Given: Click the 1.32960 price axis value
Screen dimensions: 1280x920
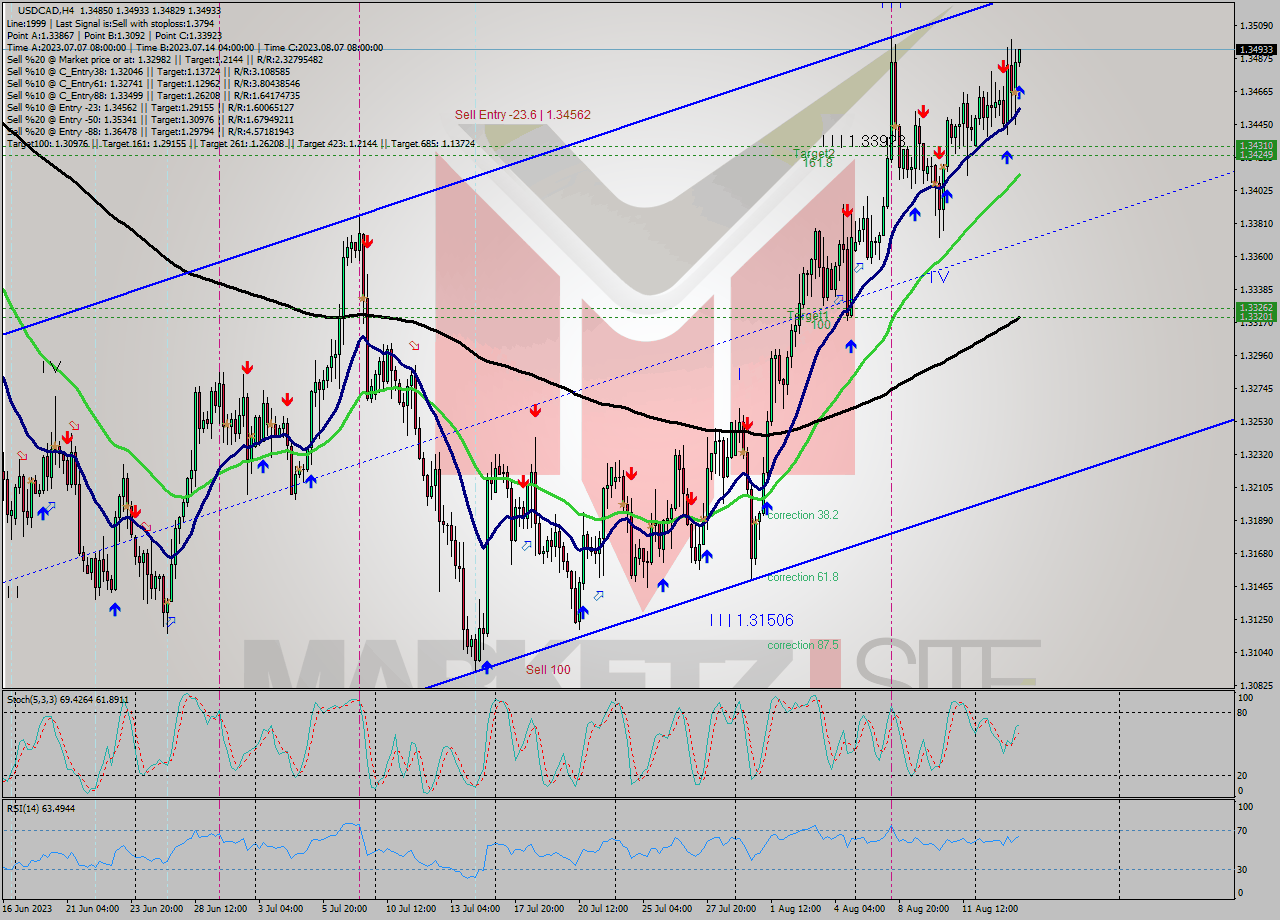Looking at the screenshot, I should [x=1255, y=355].
